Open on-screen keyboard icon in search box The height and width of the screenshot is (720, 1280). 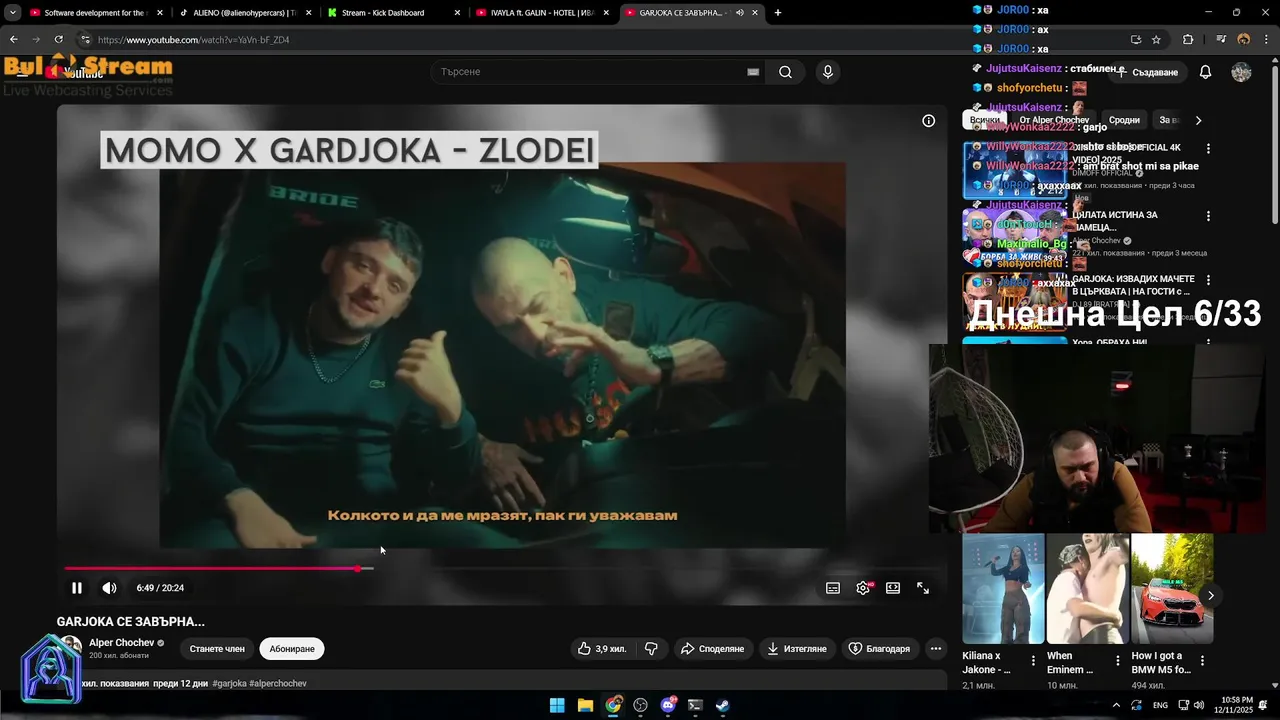pos(753,72)
